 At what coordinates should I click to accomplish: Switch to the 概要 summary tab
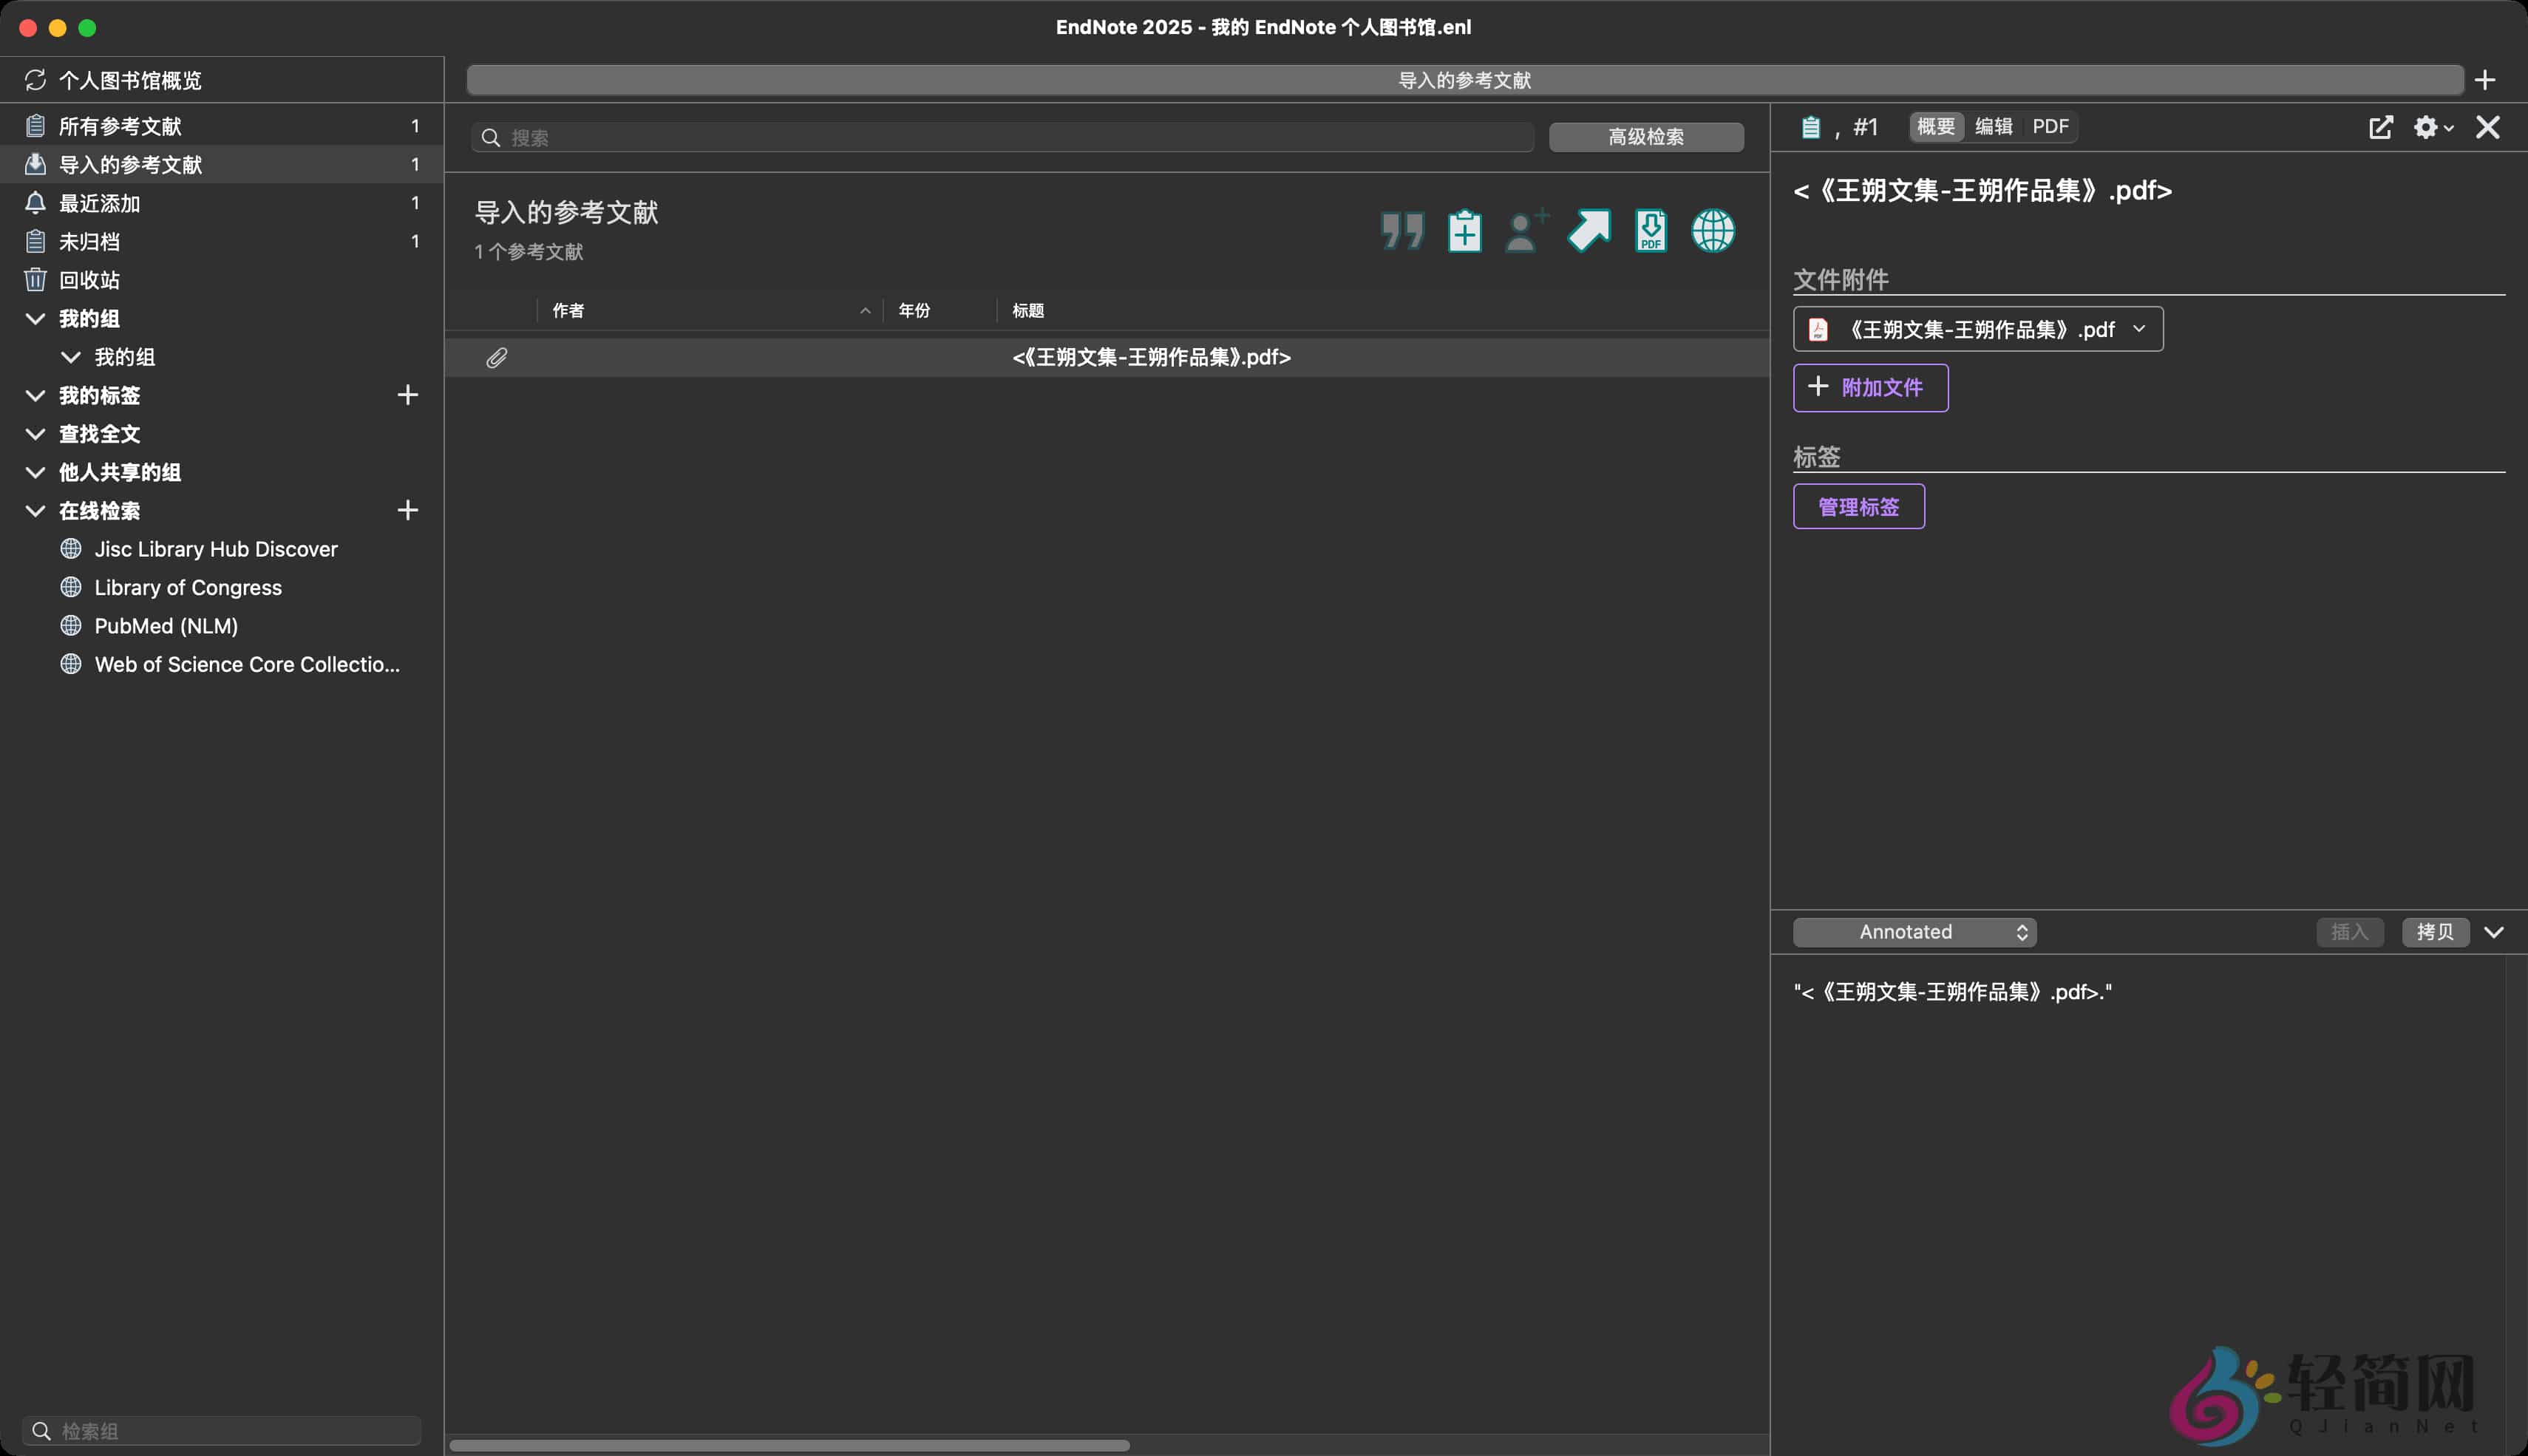pos(1936,126)
